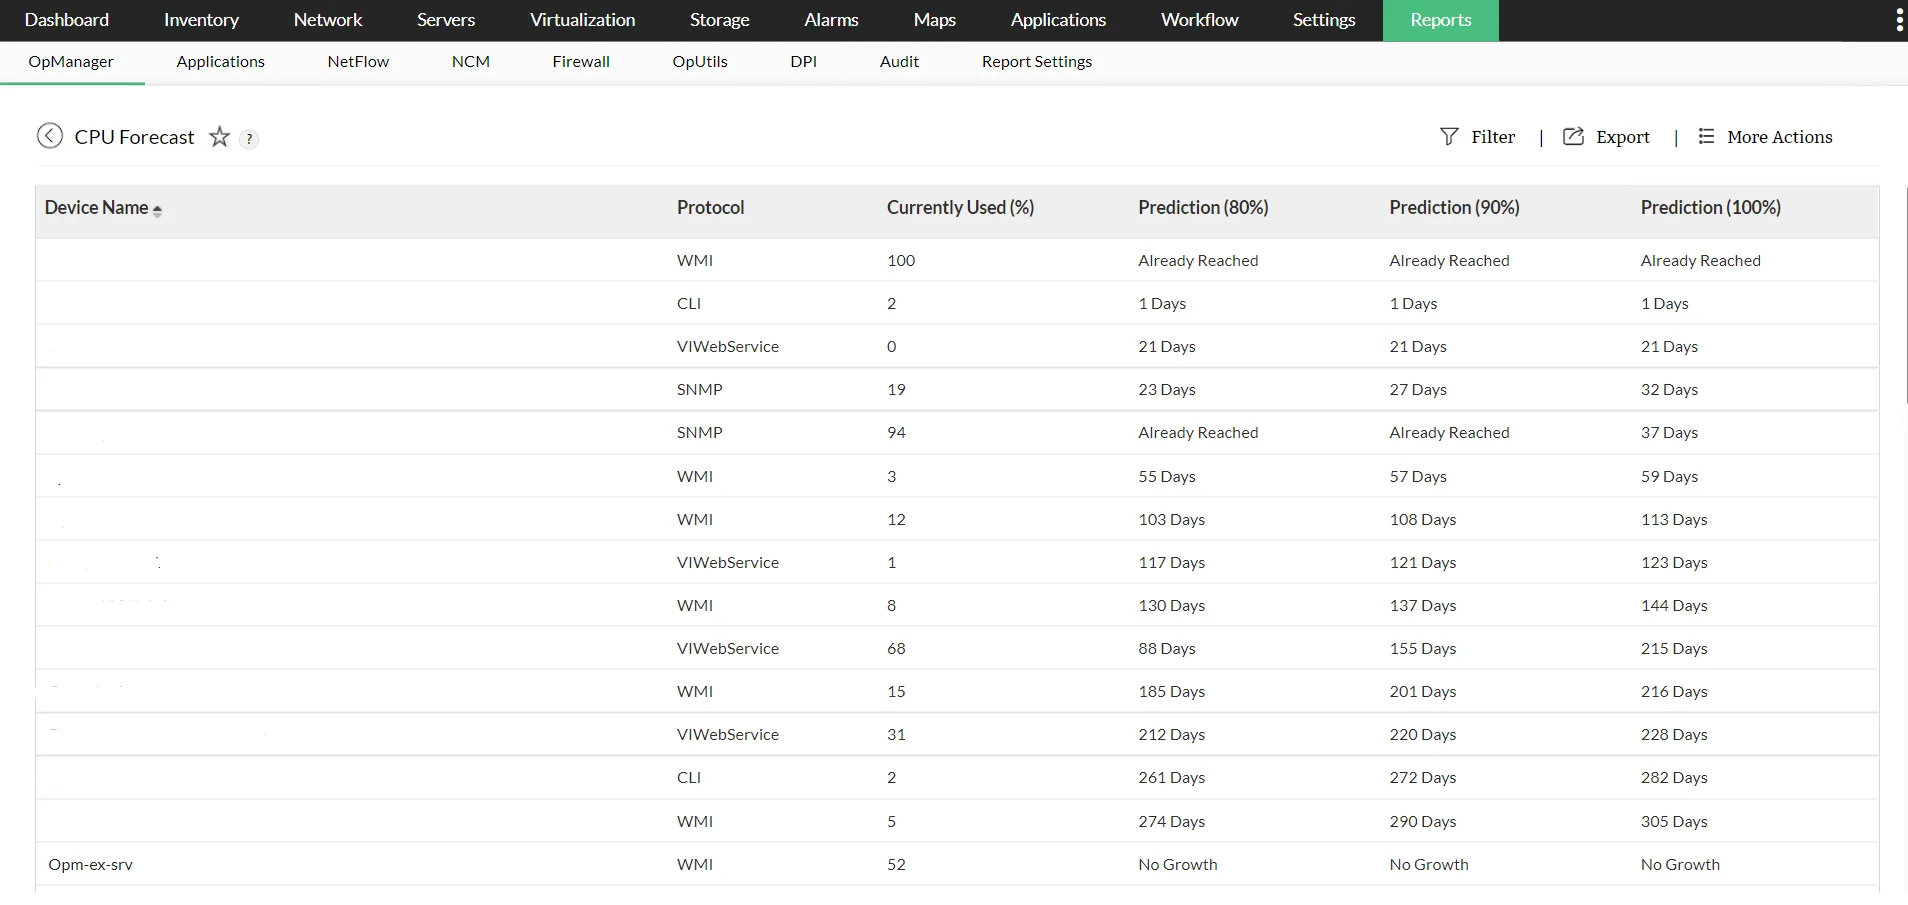This screenshot has height=905, width=1908.
Task: Open the Report Settings tab
Action: [1036, 61]
